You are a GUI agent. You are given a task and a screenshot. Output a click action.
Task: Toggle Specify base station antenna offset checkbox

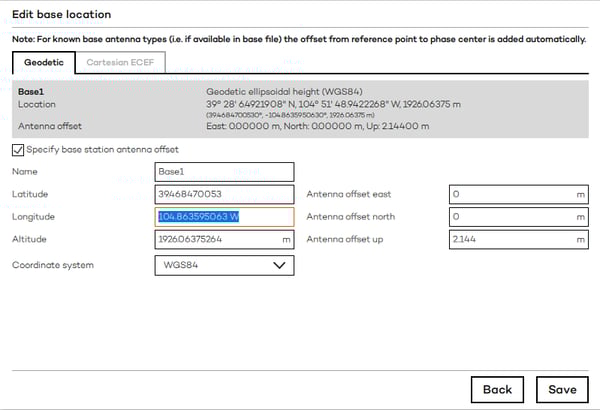tap(18, 150)
